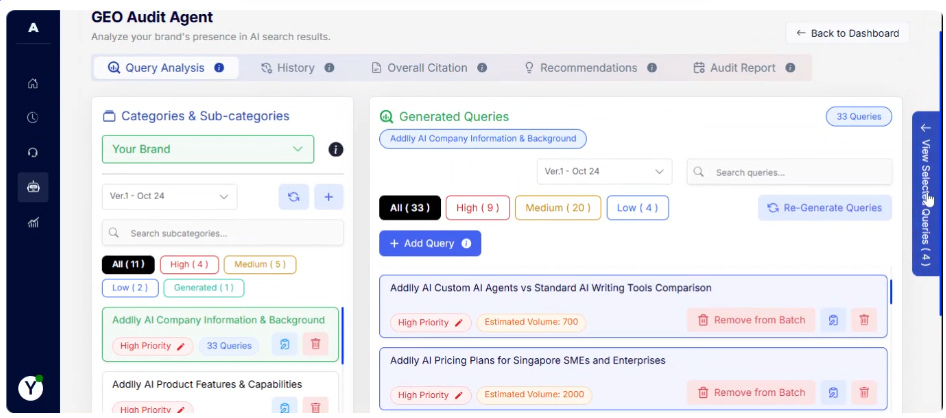Copy the Company Information & Background subcategory
The width and height of the screenshot is (946, 418).
285,344
